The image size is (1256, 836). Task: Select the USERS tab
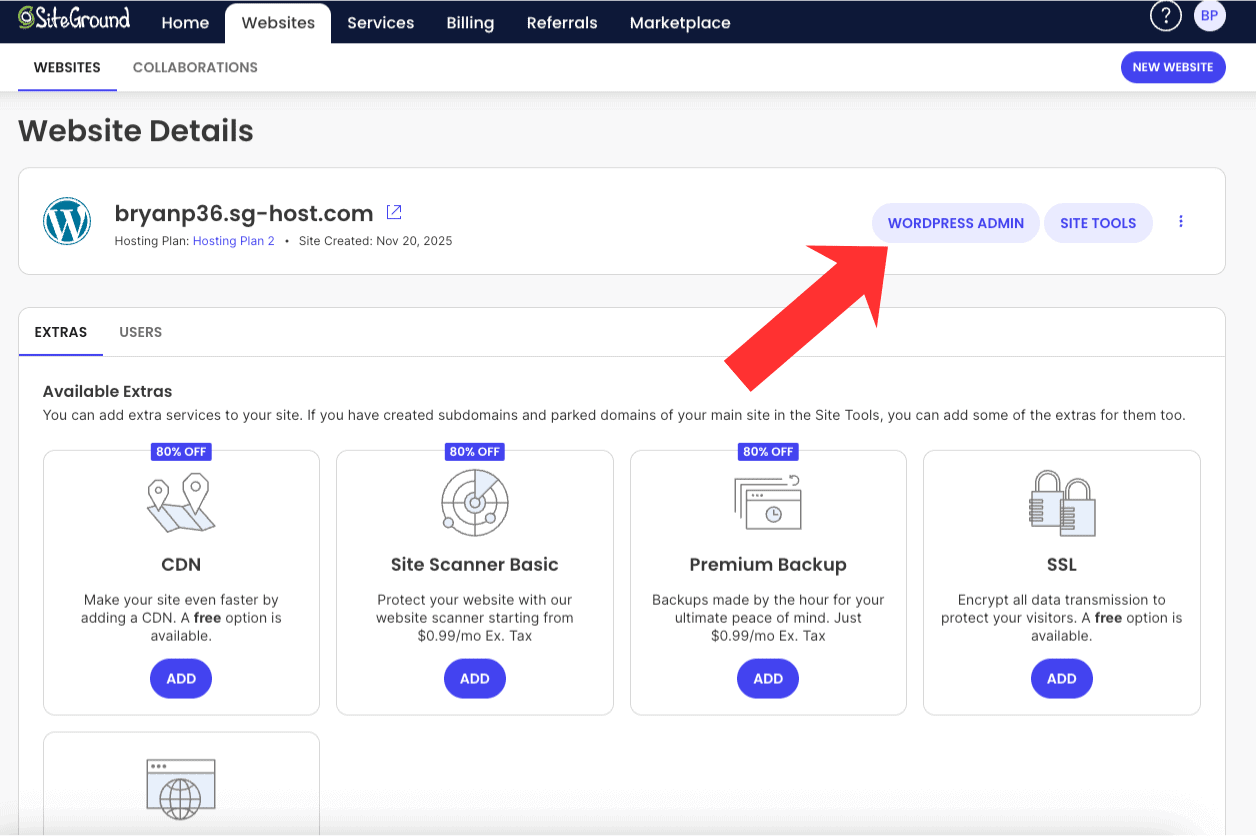coord(140,332)
